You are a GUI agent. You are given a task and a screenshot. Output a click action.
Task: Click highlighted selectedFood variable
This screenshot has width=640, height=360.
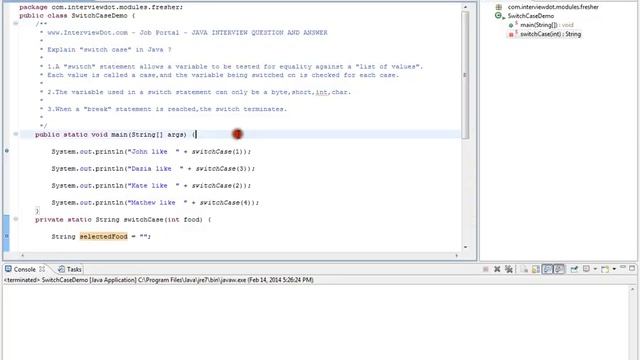pyautogui.click(x=103, y=236)
